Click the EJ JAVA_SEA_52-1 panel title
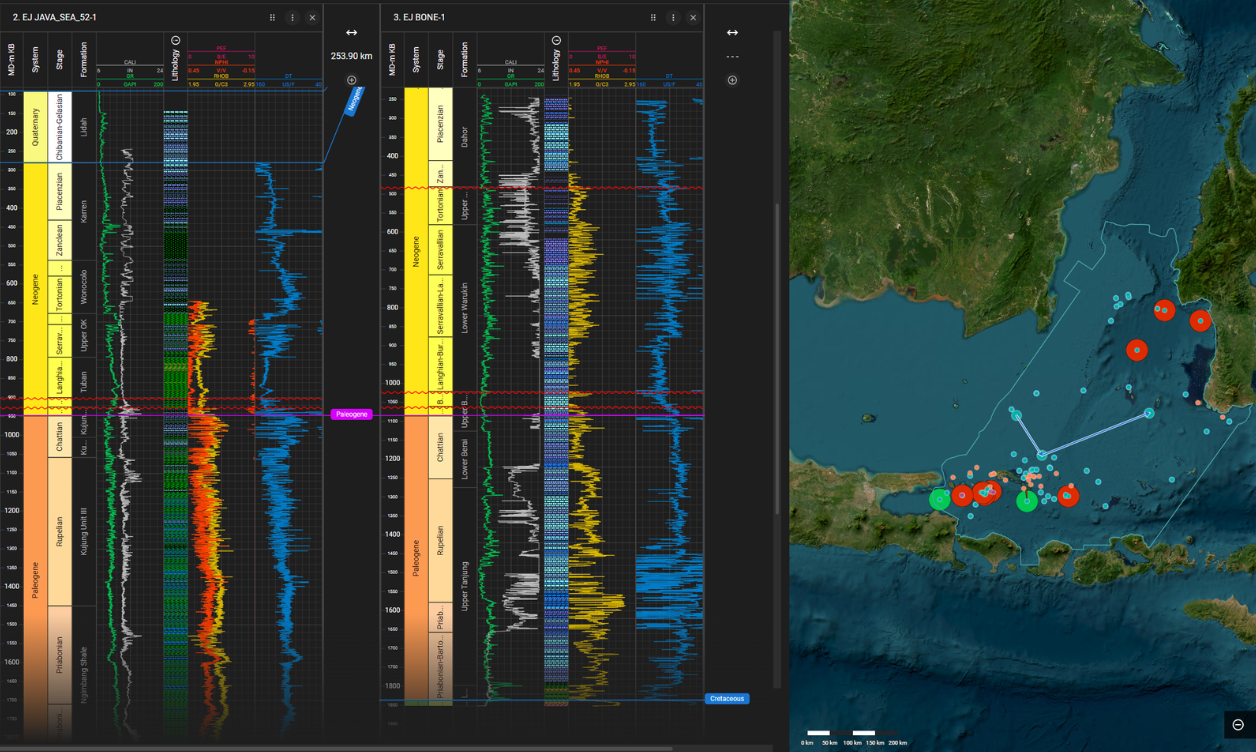 55,18
